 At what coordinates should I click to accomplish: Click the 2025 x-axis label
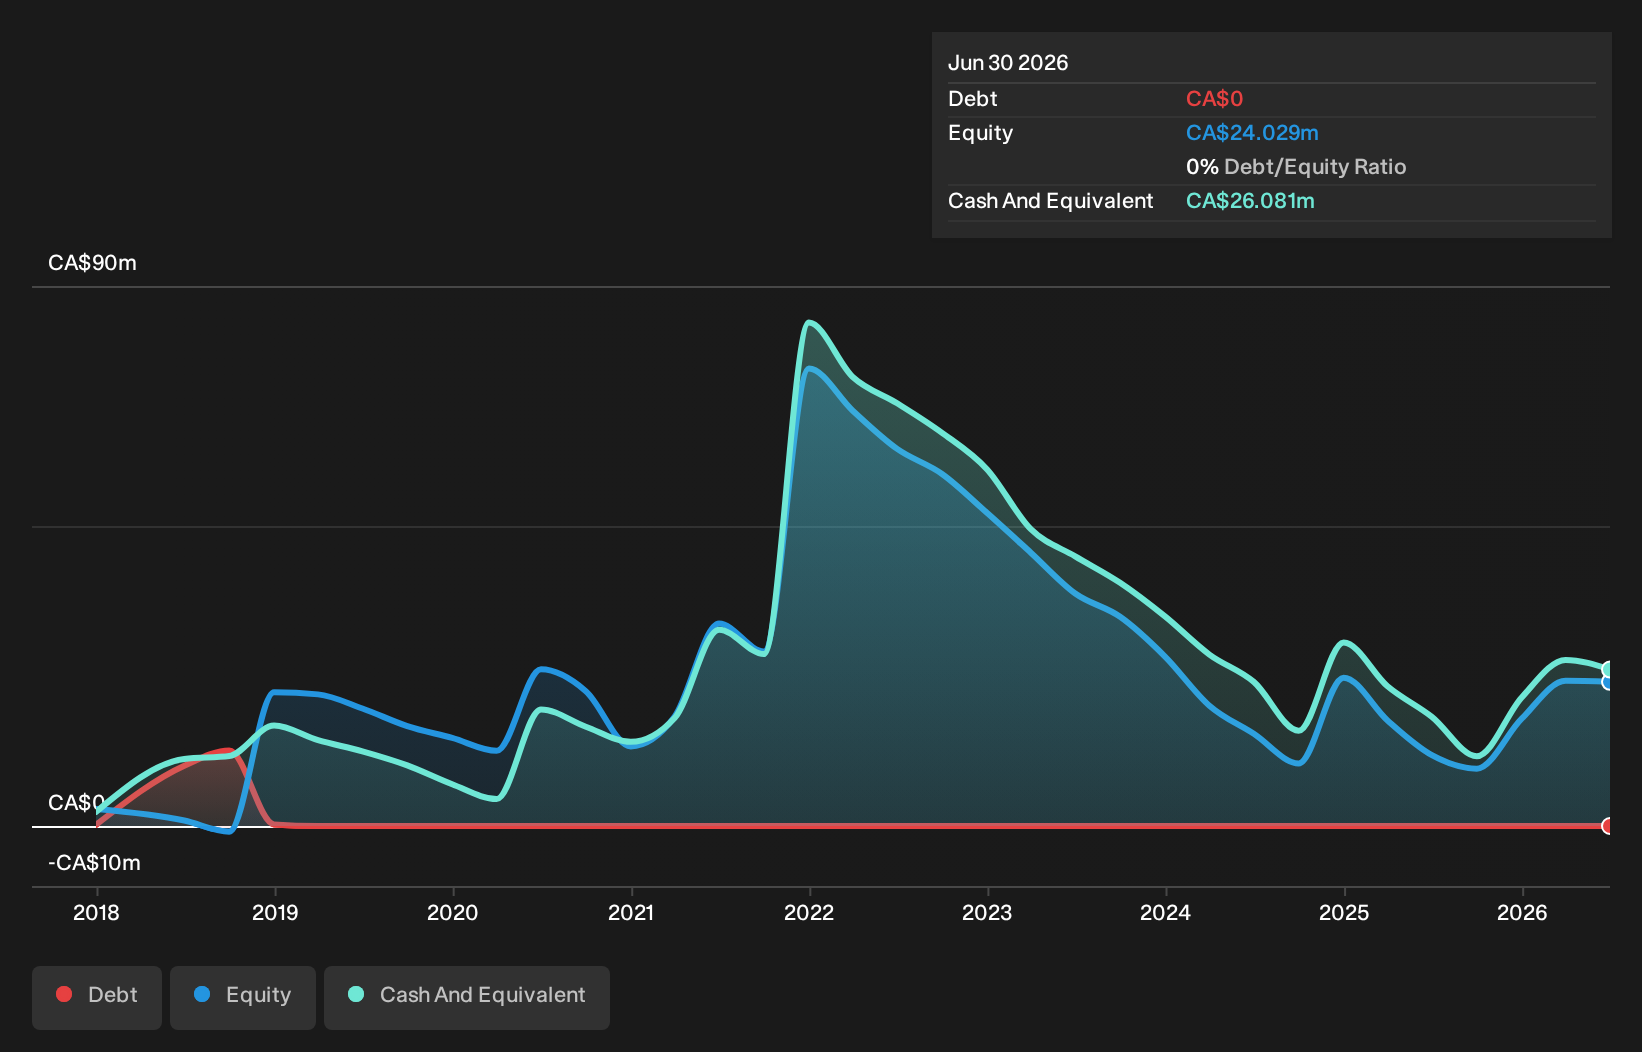(x=1344, y=913)
